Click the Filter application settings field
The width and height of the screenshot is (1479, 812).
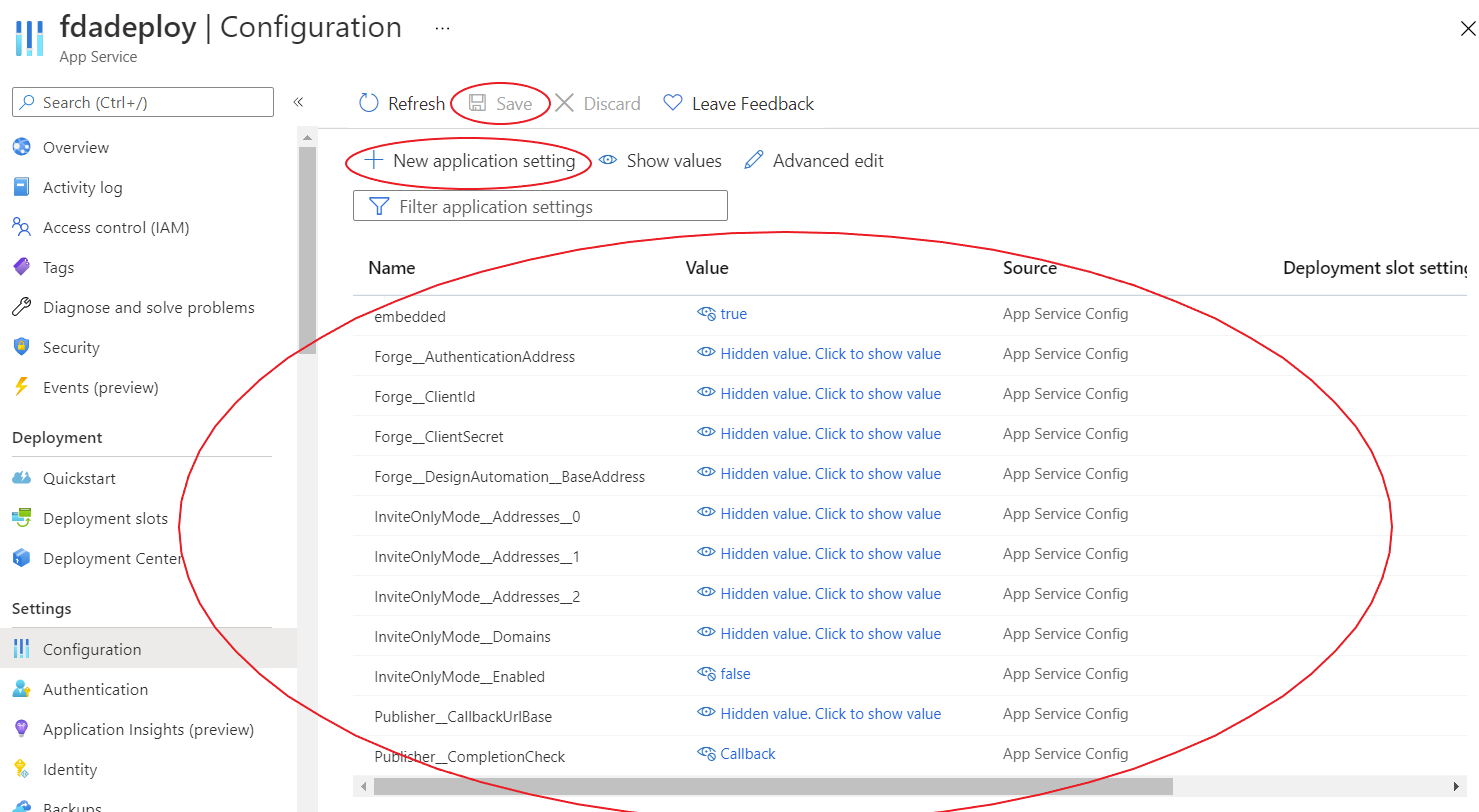coord(540,206)
